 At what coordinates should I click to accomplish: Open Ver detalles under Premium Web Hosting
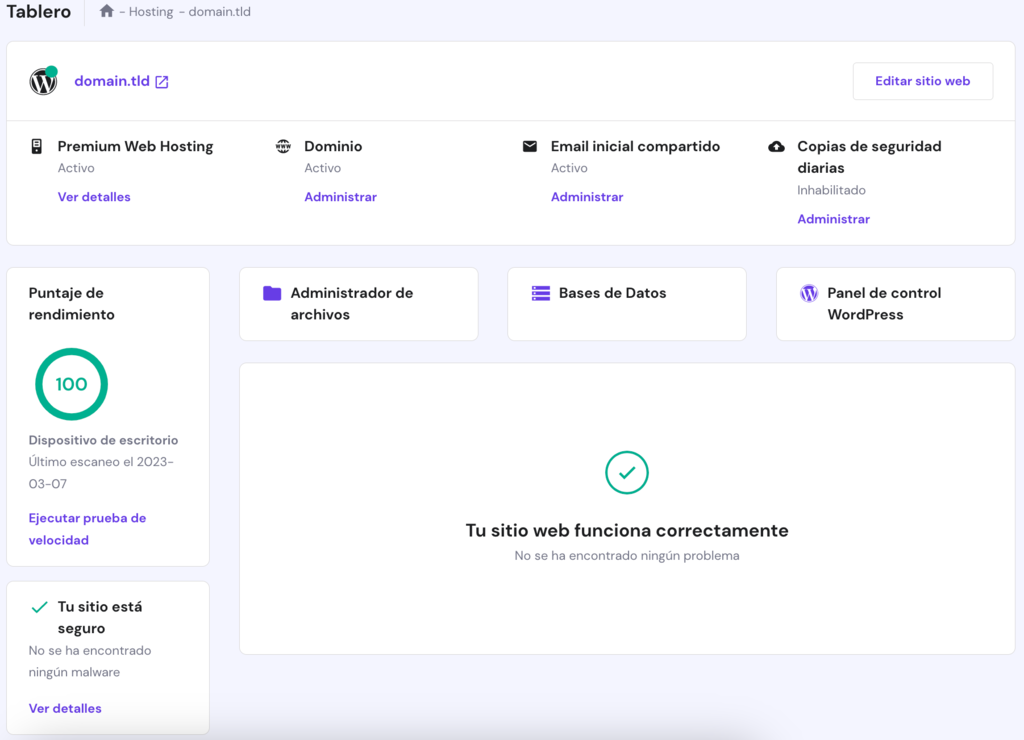point(94,197)
